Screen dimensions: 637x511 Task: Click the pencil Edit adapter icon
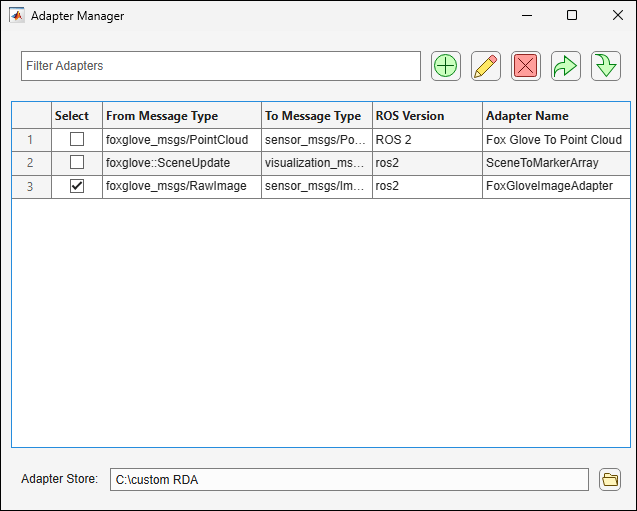tap(485, 66)
